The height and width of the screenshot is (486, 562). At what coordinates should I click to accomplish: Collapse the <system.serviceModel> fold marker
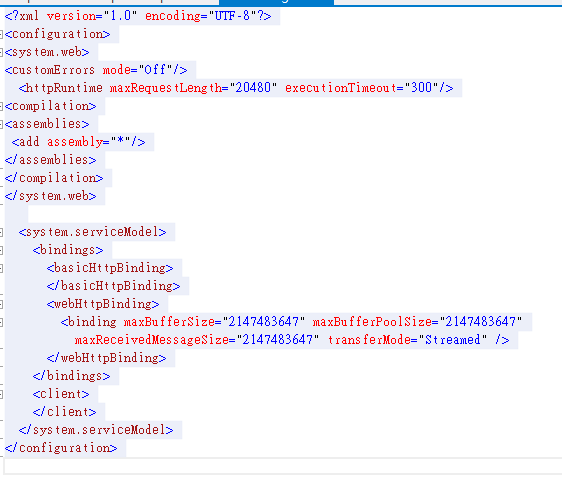[x=1, y=232]
